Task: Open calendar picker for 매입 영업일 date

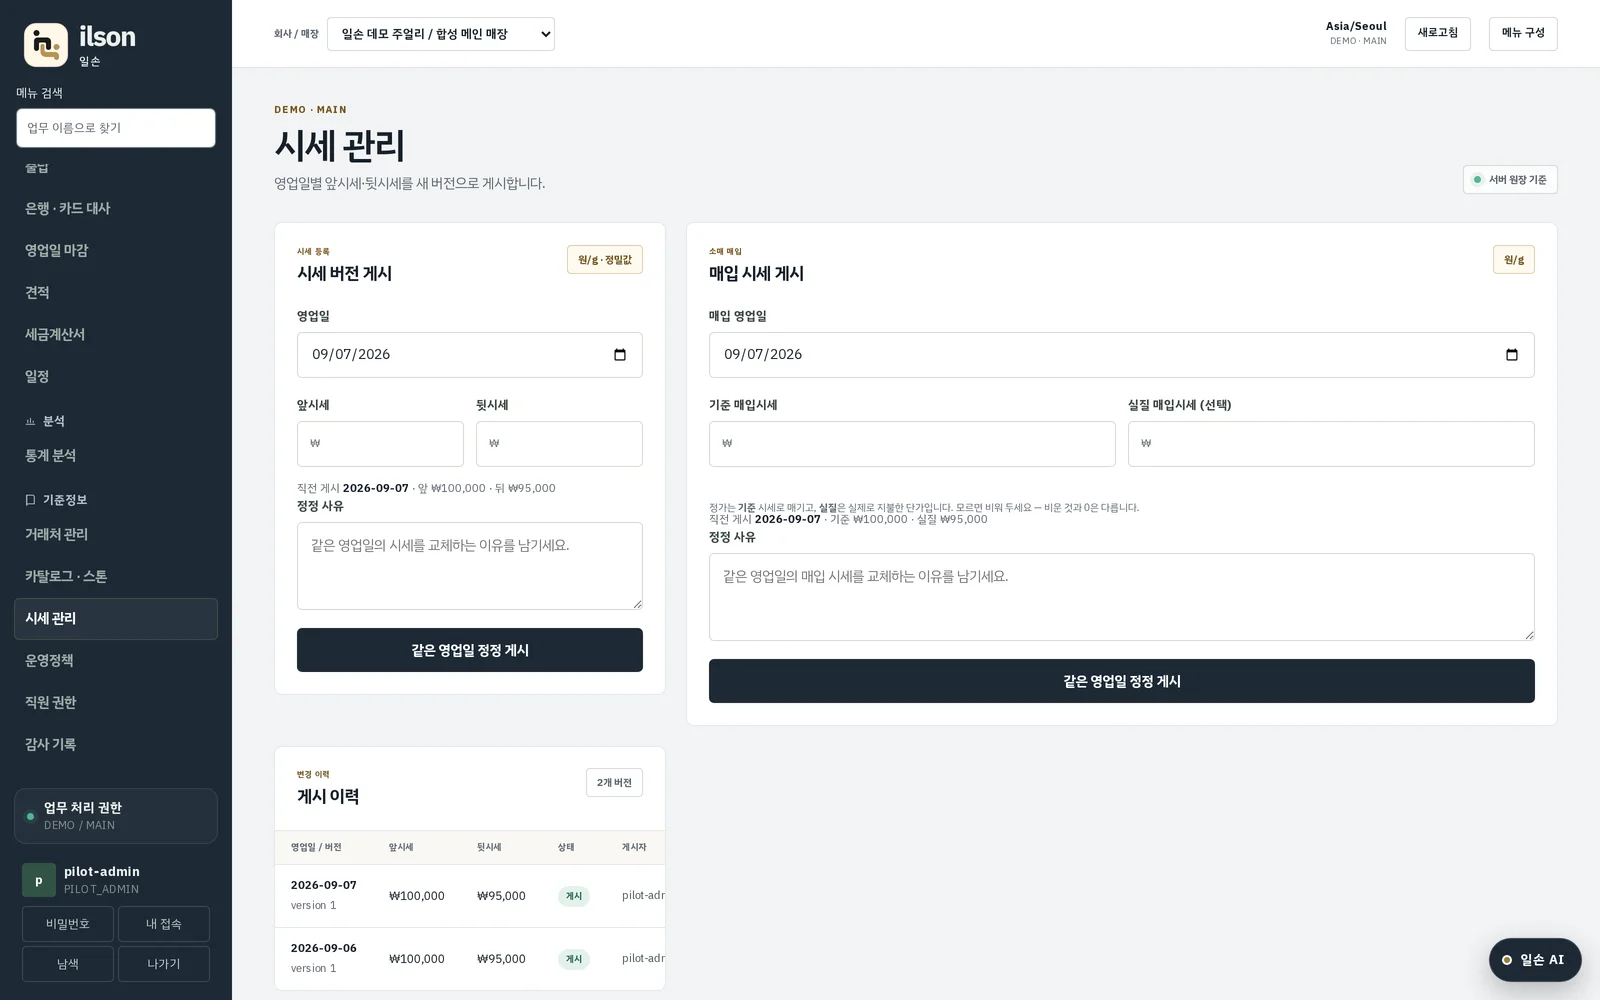Action: click(1512, 355)
